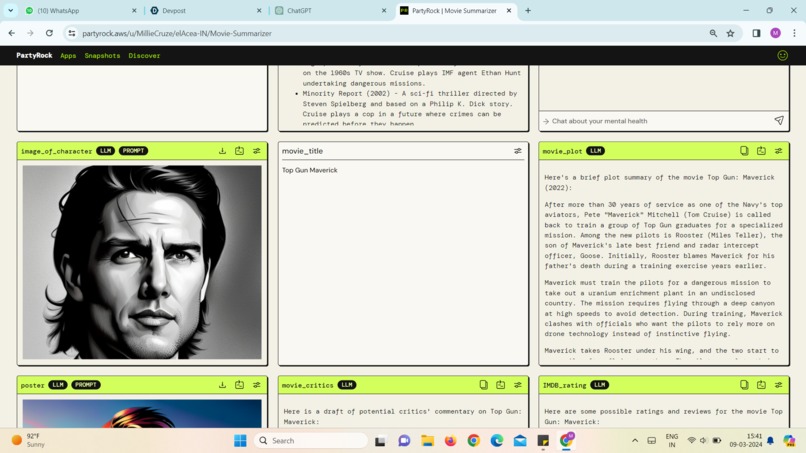
Task: Regenerate the movie_critics widget
Action: tap(501, 385)
